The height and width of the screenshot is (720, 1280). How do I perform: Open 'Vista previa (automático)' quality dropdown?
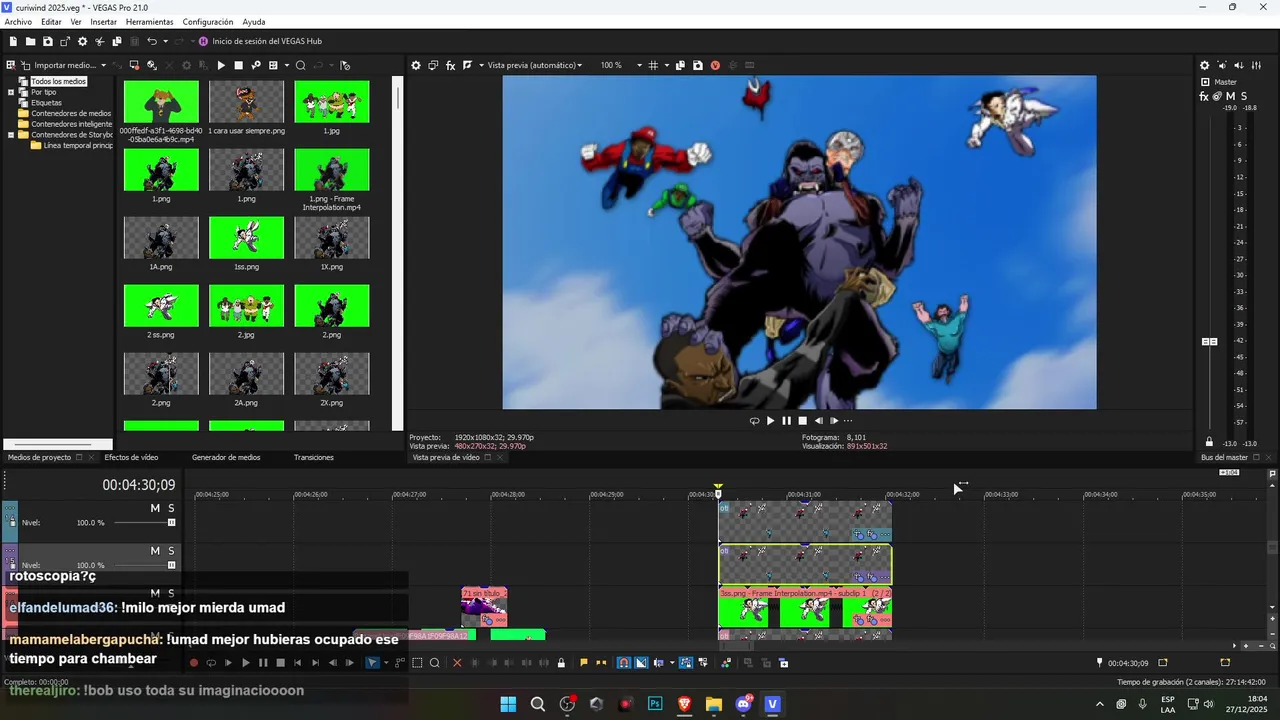pos(535,65)
